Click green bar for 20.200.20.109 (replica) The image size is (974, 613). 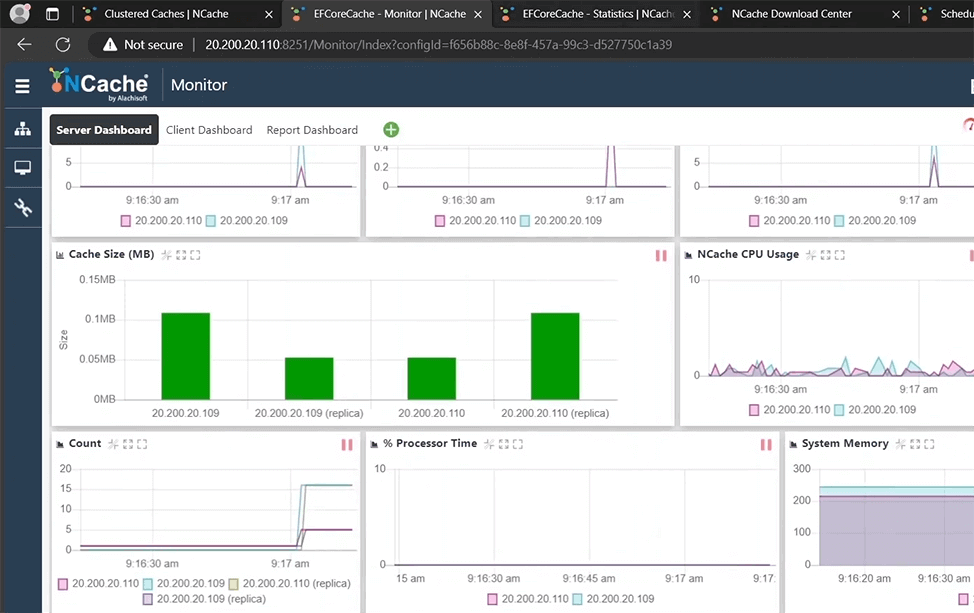coord(309,378)
